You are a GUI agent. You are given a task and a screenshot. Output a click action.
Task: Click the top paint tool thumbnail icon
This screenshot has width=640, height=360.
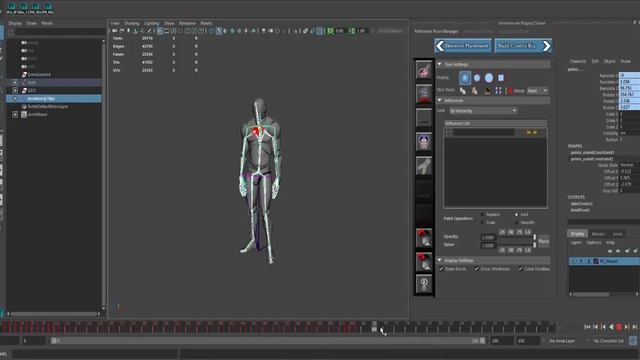pos(424,70)
